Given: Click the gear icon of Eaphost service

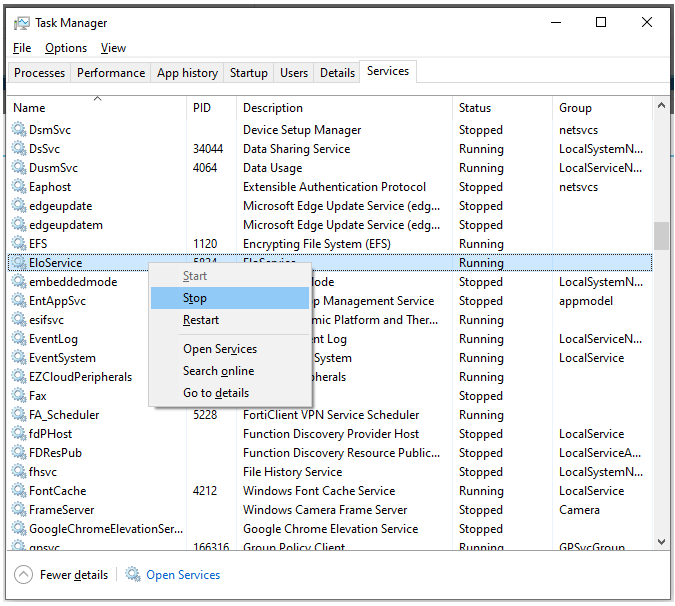Looking at the screenshot, I should tap(19, 187).
